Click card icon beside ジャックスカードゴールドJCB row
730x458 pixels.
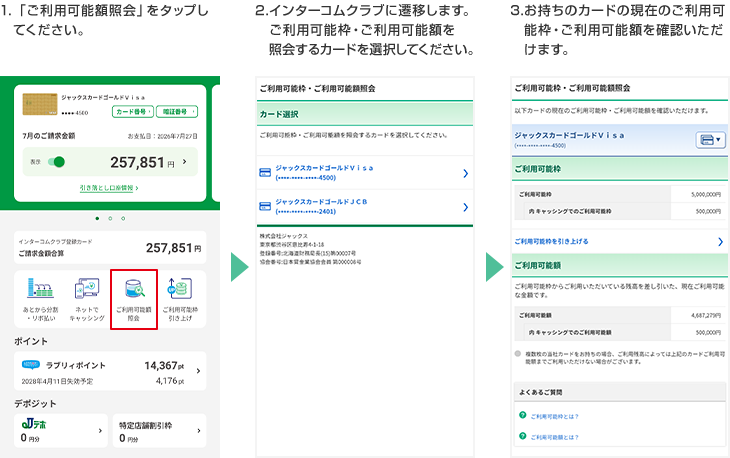click(265, 206)
